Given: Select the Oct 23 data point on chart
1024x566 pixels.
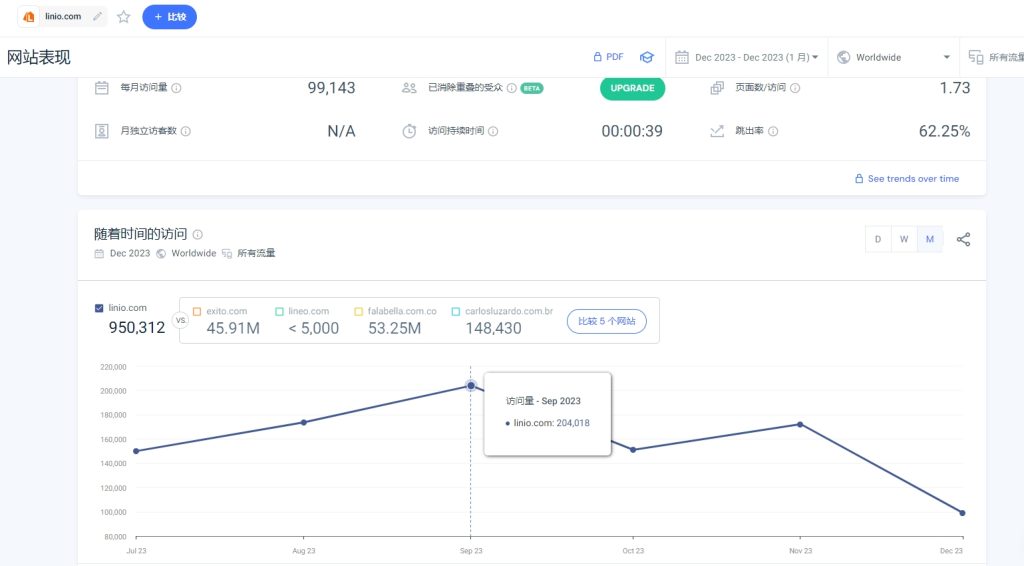Looking at the screenshot, I should (x=633, y=450).
